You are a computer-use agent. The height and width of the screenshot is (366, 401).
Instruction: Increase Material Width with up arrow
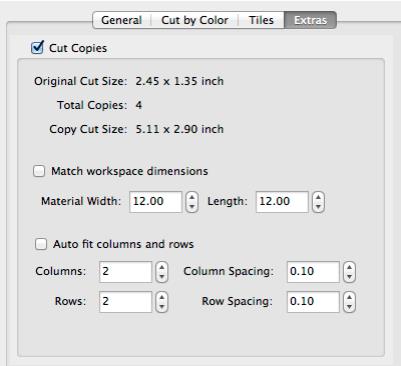pyautogui.click(x=192, y=197)
